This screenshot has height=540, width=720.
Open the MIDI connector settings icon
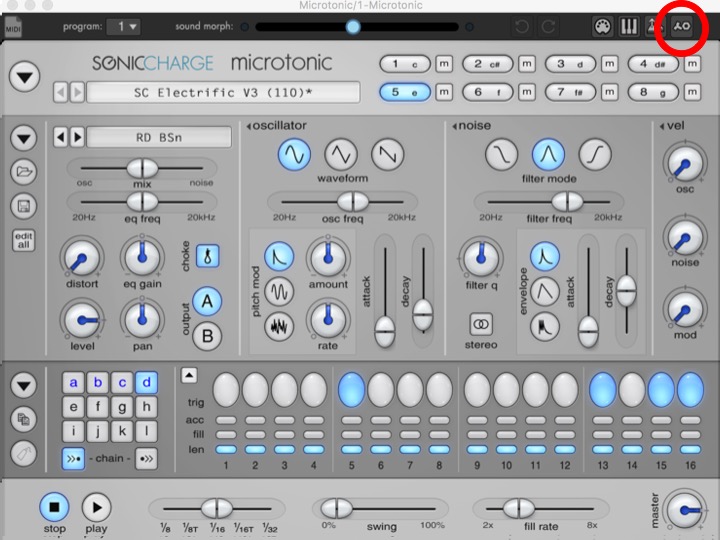(x=602, y=27)
